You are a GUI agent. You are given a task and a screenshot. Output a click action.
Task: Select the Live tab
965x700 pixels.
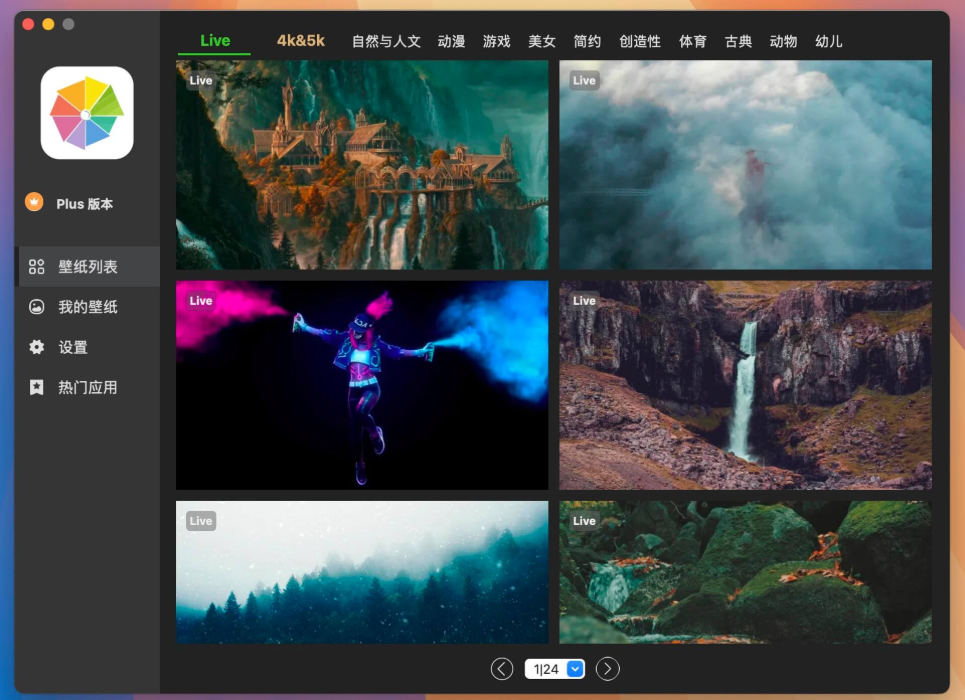click(x=215, y=41)
